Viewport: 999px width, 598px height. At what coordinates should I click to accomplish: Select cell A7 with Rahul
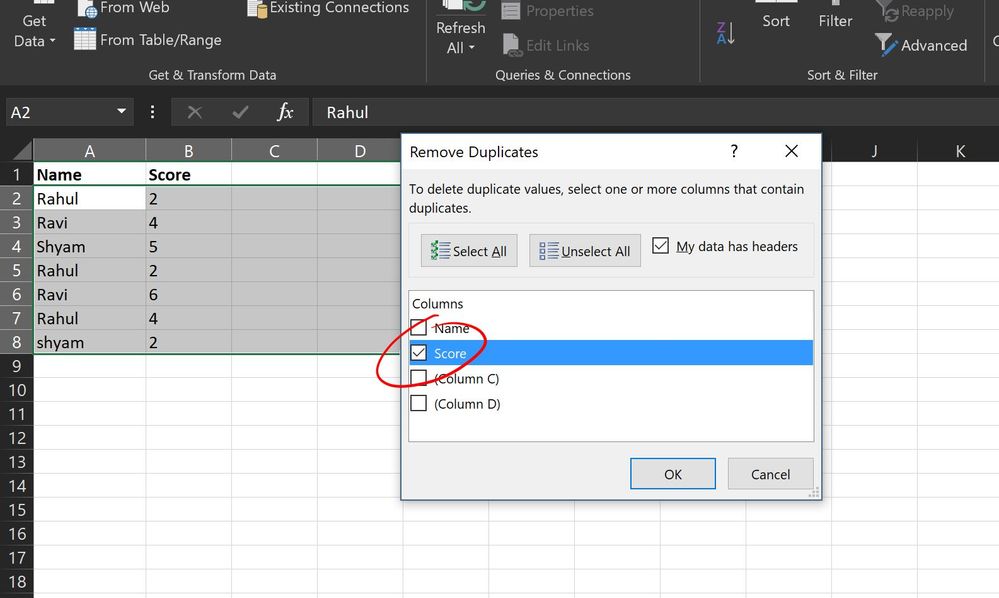(x=89, y=318)
